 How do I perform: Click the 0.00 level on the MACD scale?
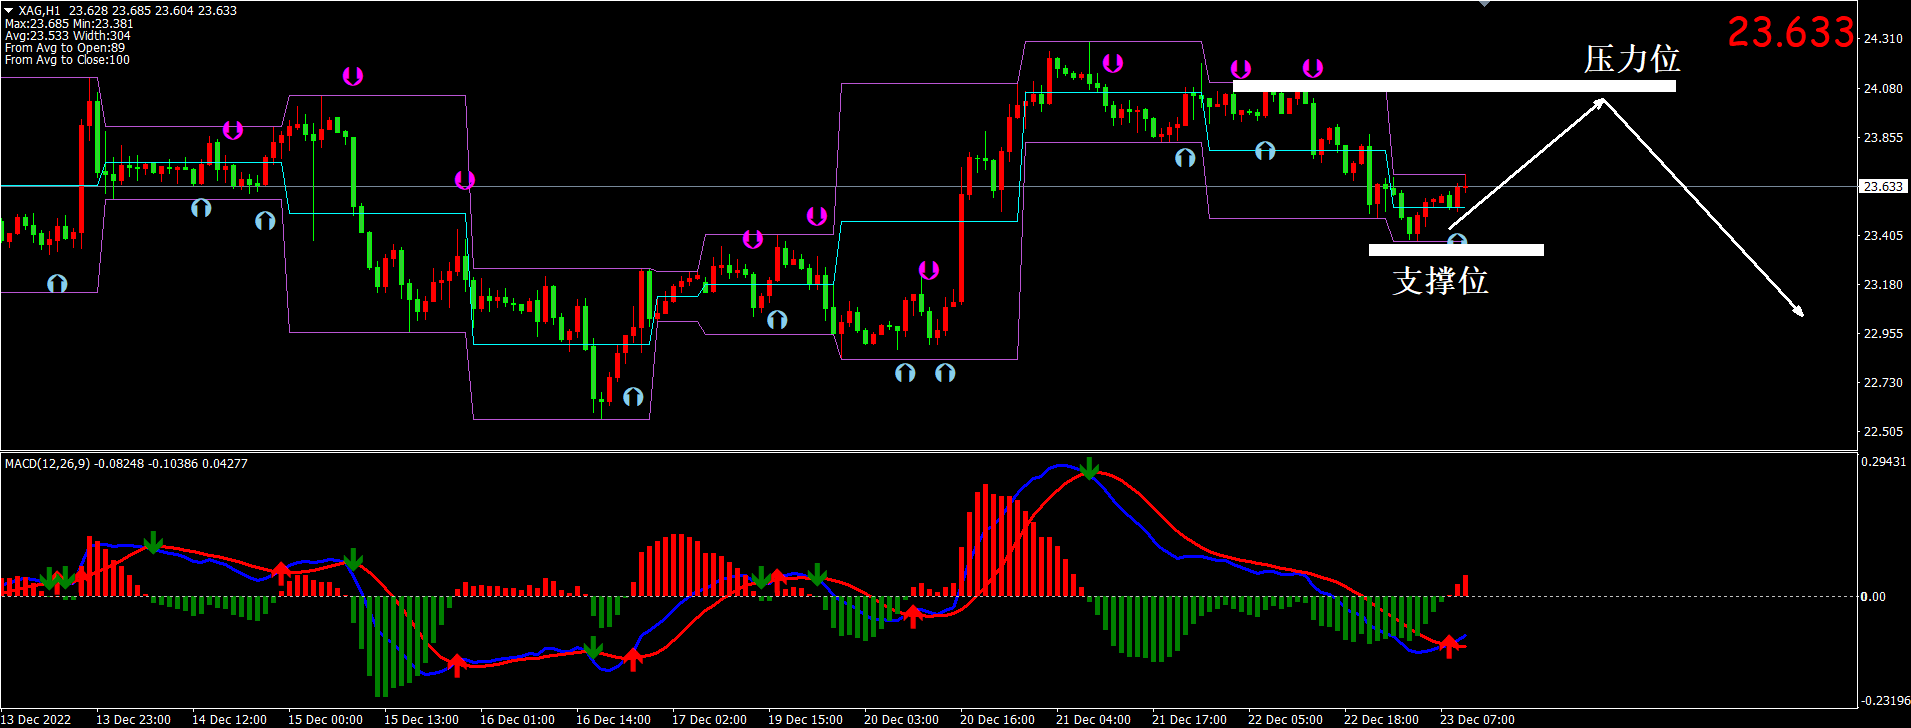[x=1872, y=597]
